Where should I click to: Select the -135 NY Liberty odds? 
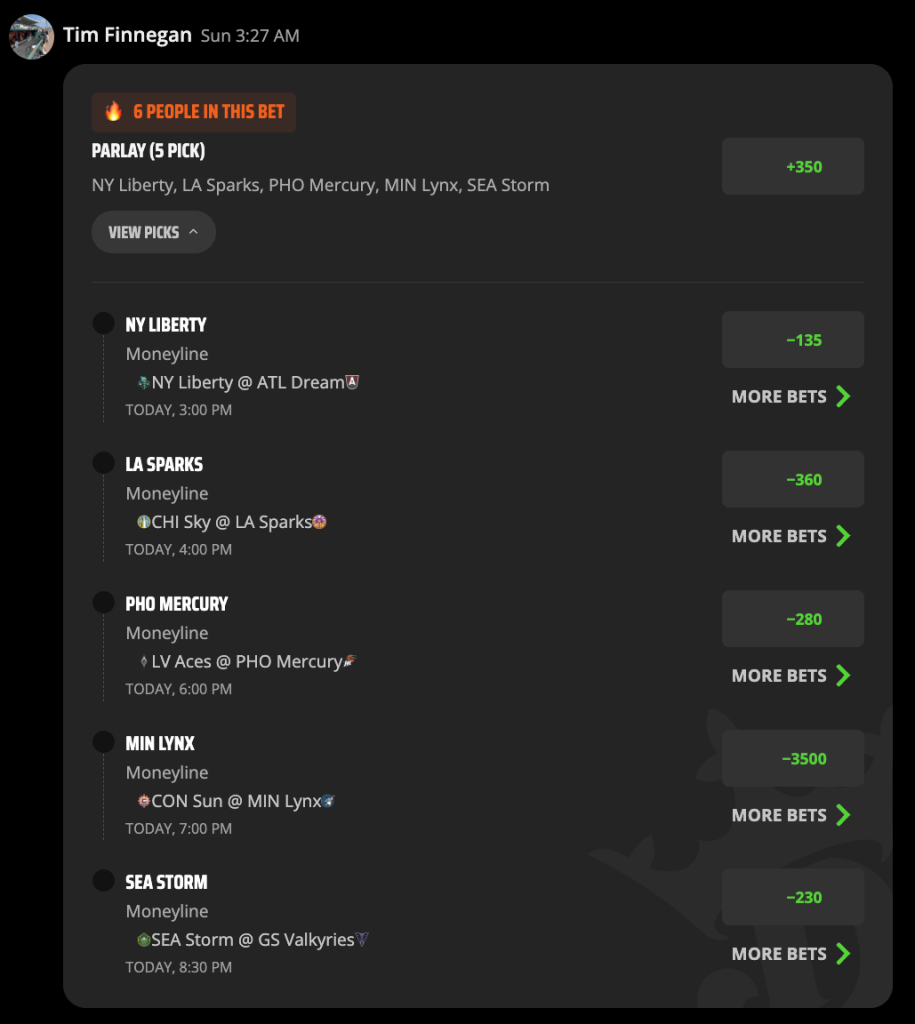pyautogui.click(x=793, y=340)
